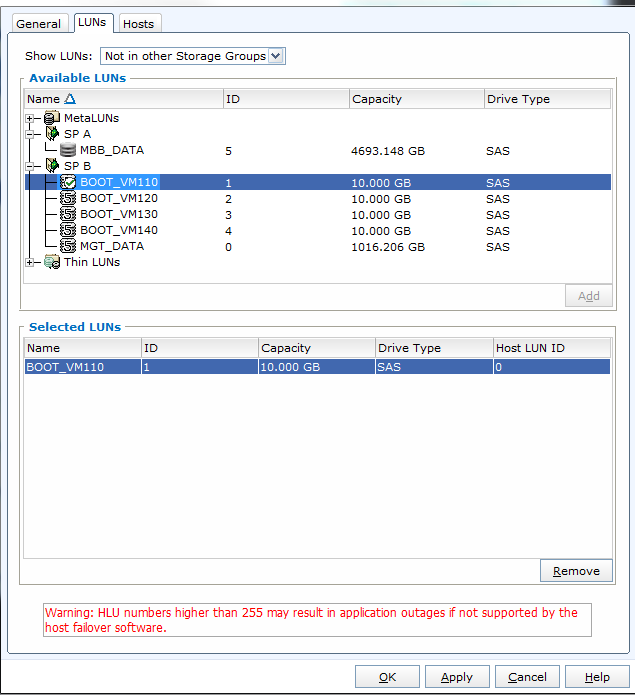Click the checked icon beside BOOT_VM110
The image size is (635, 695).
pos(68,182)
